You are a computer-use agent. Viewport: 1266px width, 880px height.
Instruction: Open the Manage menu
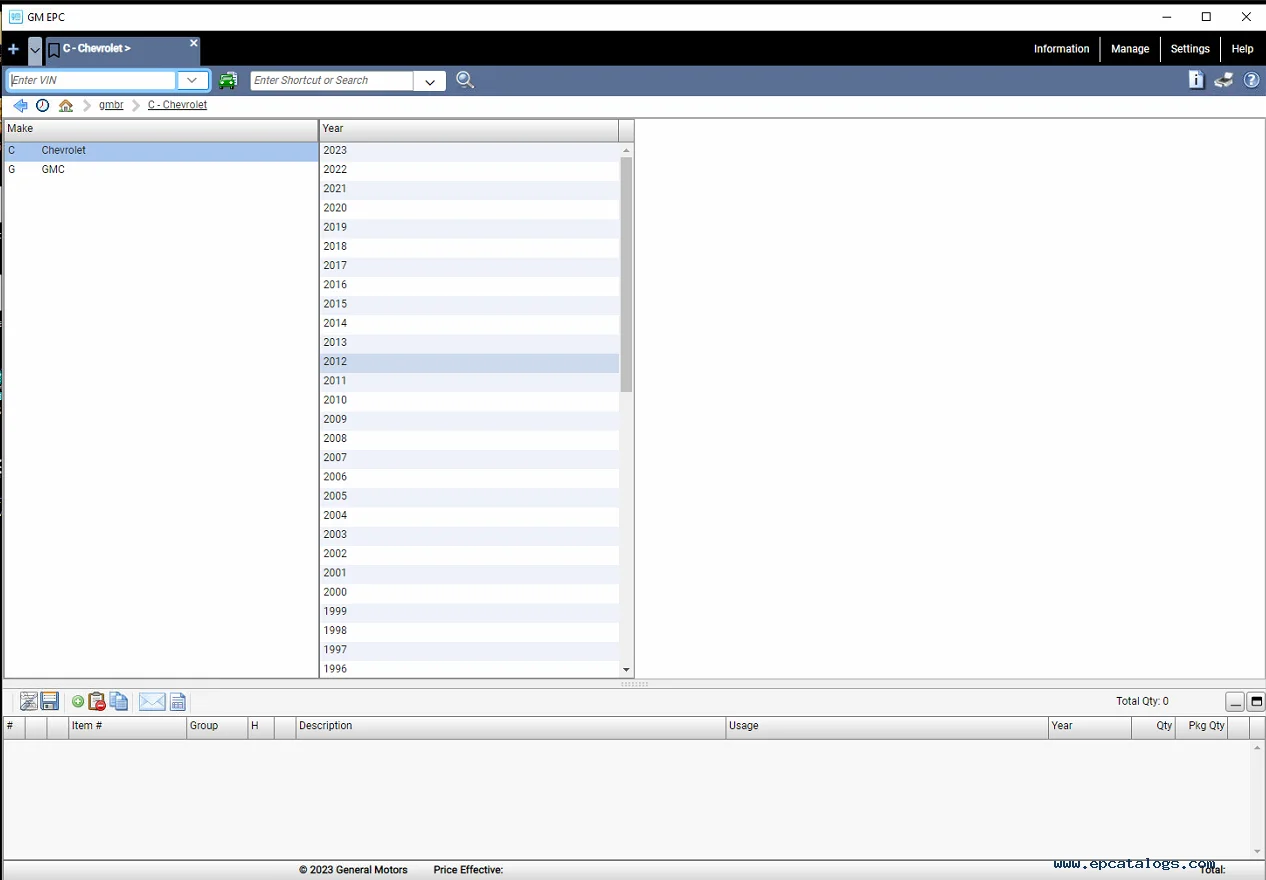click(1130, 49)
